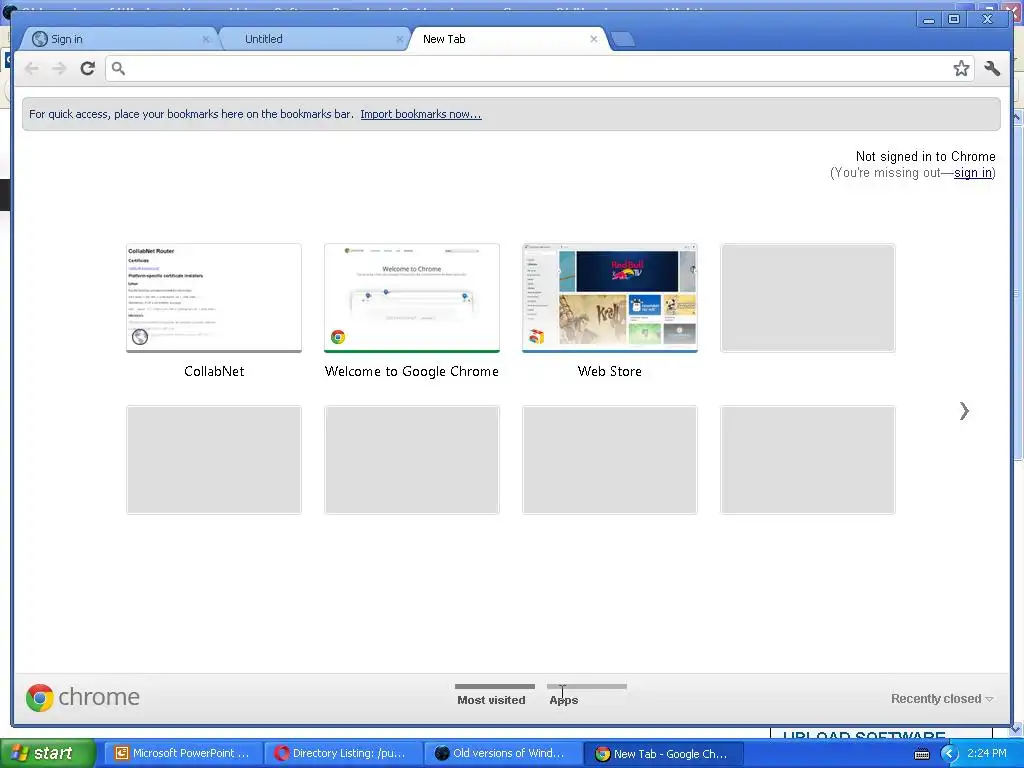This screenshot has height=768, width=1024.
Task: Go to next page with right chevron
Action: [964, 411]
